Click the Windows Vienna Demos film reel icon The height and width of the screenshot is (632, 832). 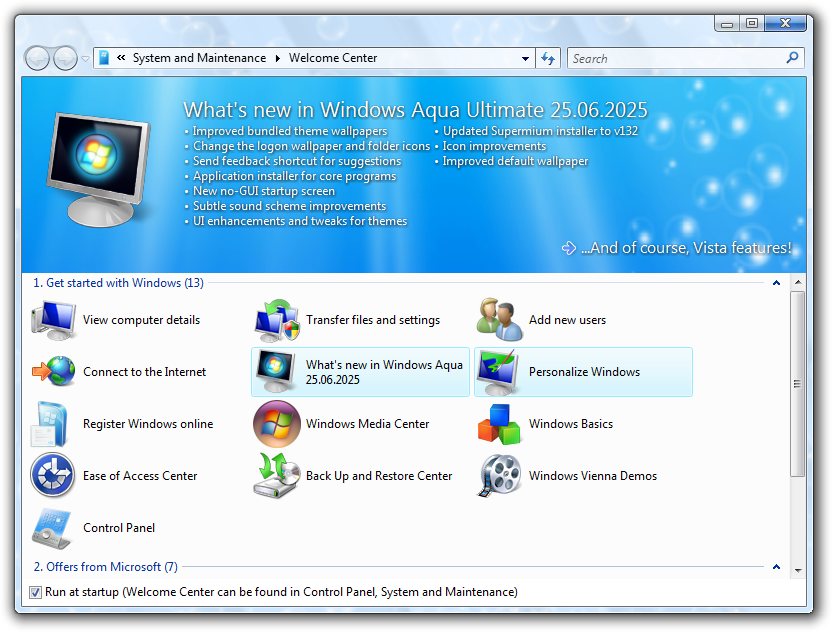[499, 476]
